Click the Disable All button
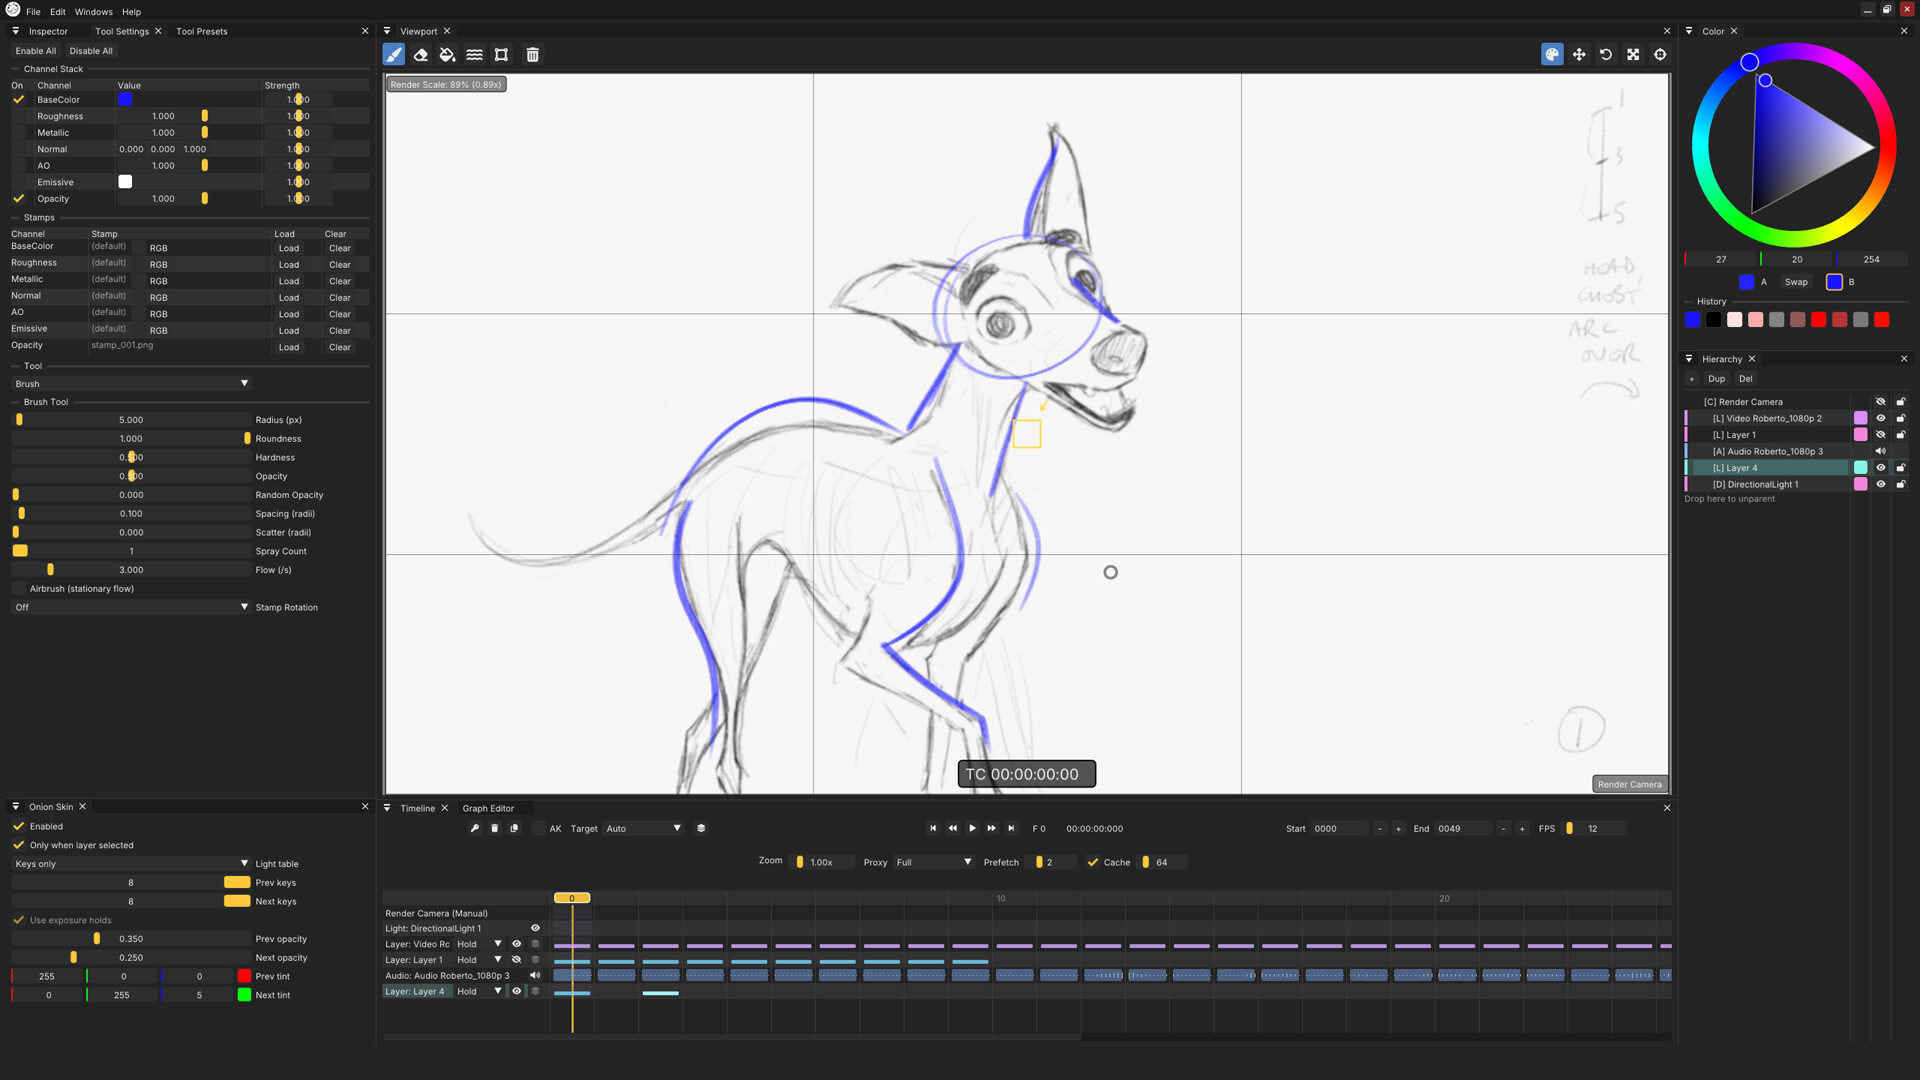 click(x=91, y=50)
